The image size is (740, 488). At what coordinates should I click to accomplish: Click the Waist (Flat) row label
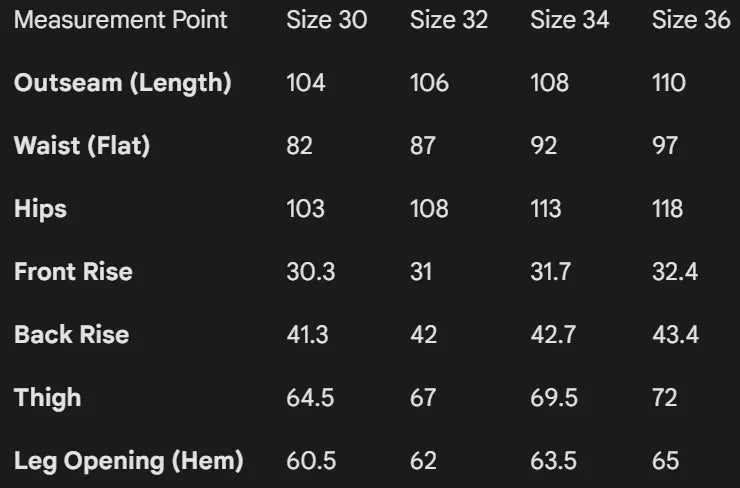[x=82, y=146]
